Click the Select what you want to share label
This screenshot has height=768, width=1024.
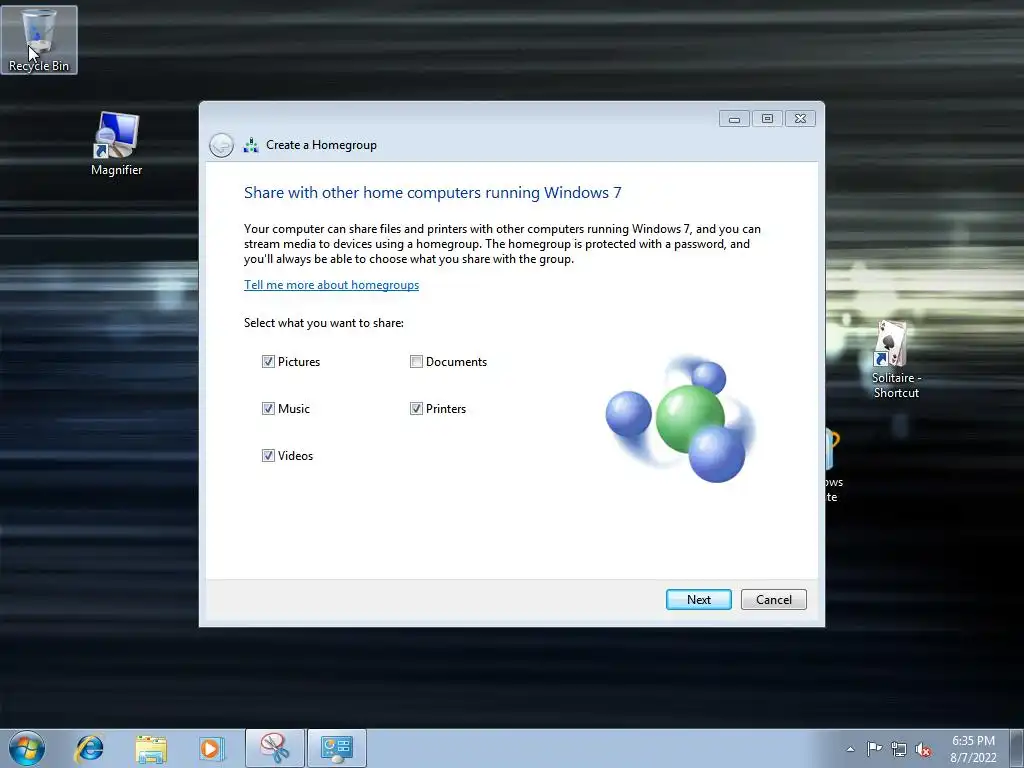point(324,323)
